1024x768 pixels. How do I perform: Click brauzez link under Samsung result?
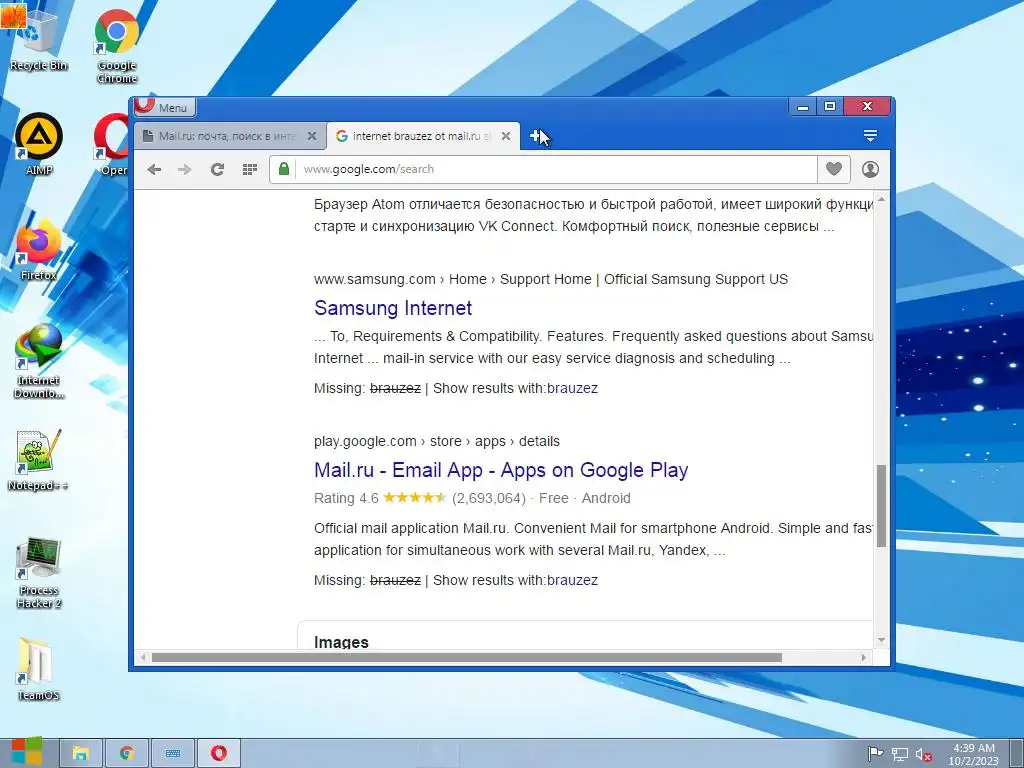point(572,388)
